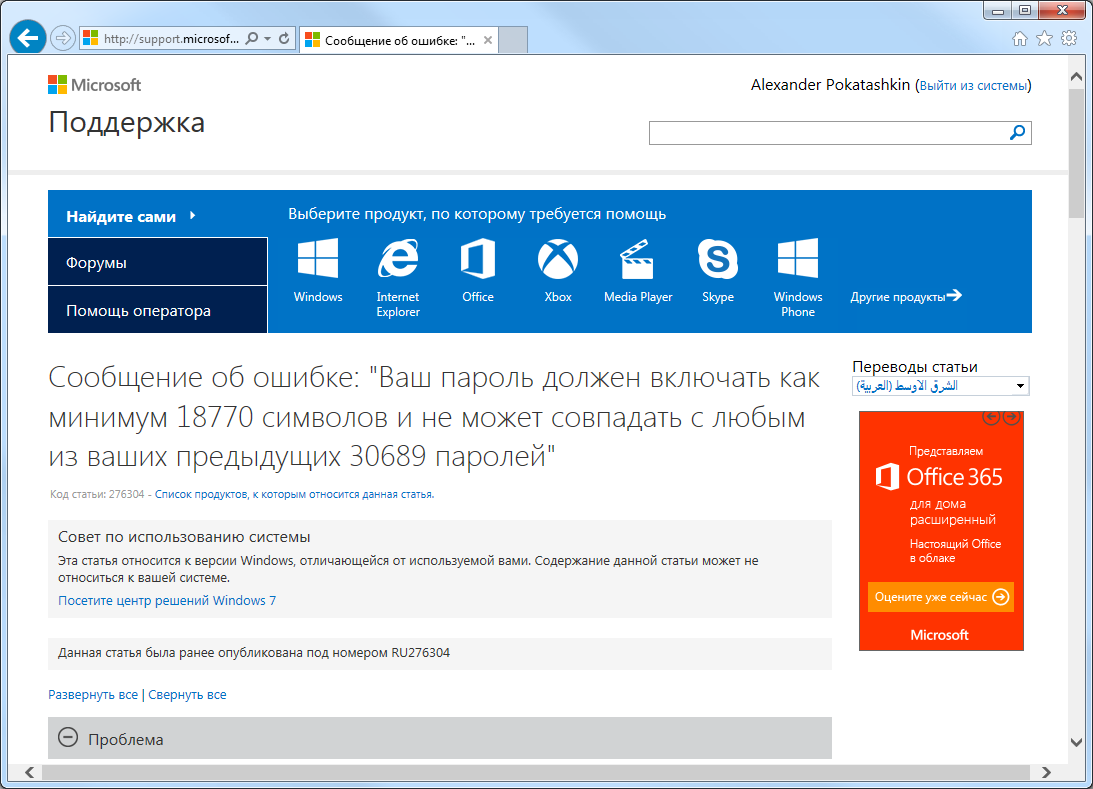Click the 'Оцените уже сейчас' button
This screenshot has width=1093, height=789.
[x=940, y=597]
